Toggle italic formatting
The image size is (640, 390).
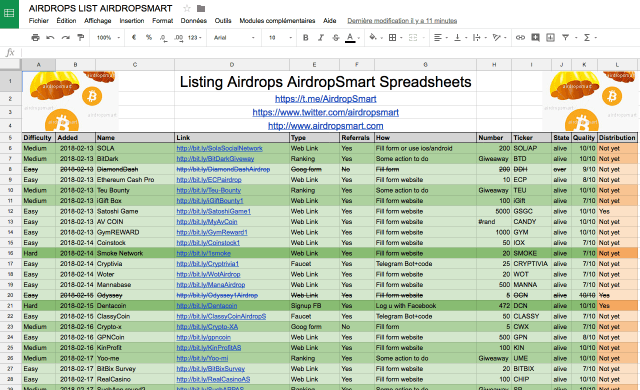tap(320, 38)
